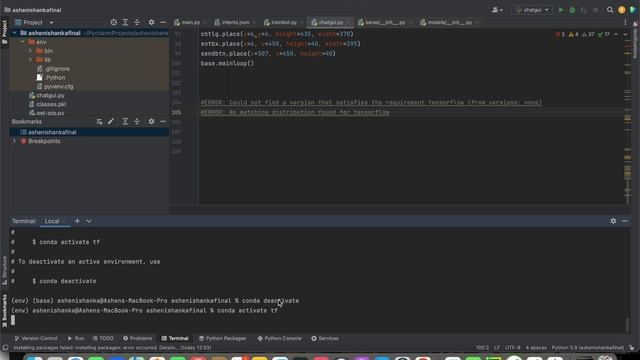Click Bookmarks group-by icon
This screenshot has width=640, height=360.
[x=99, y=122]
